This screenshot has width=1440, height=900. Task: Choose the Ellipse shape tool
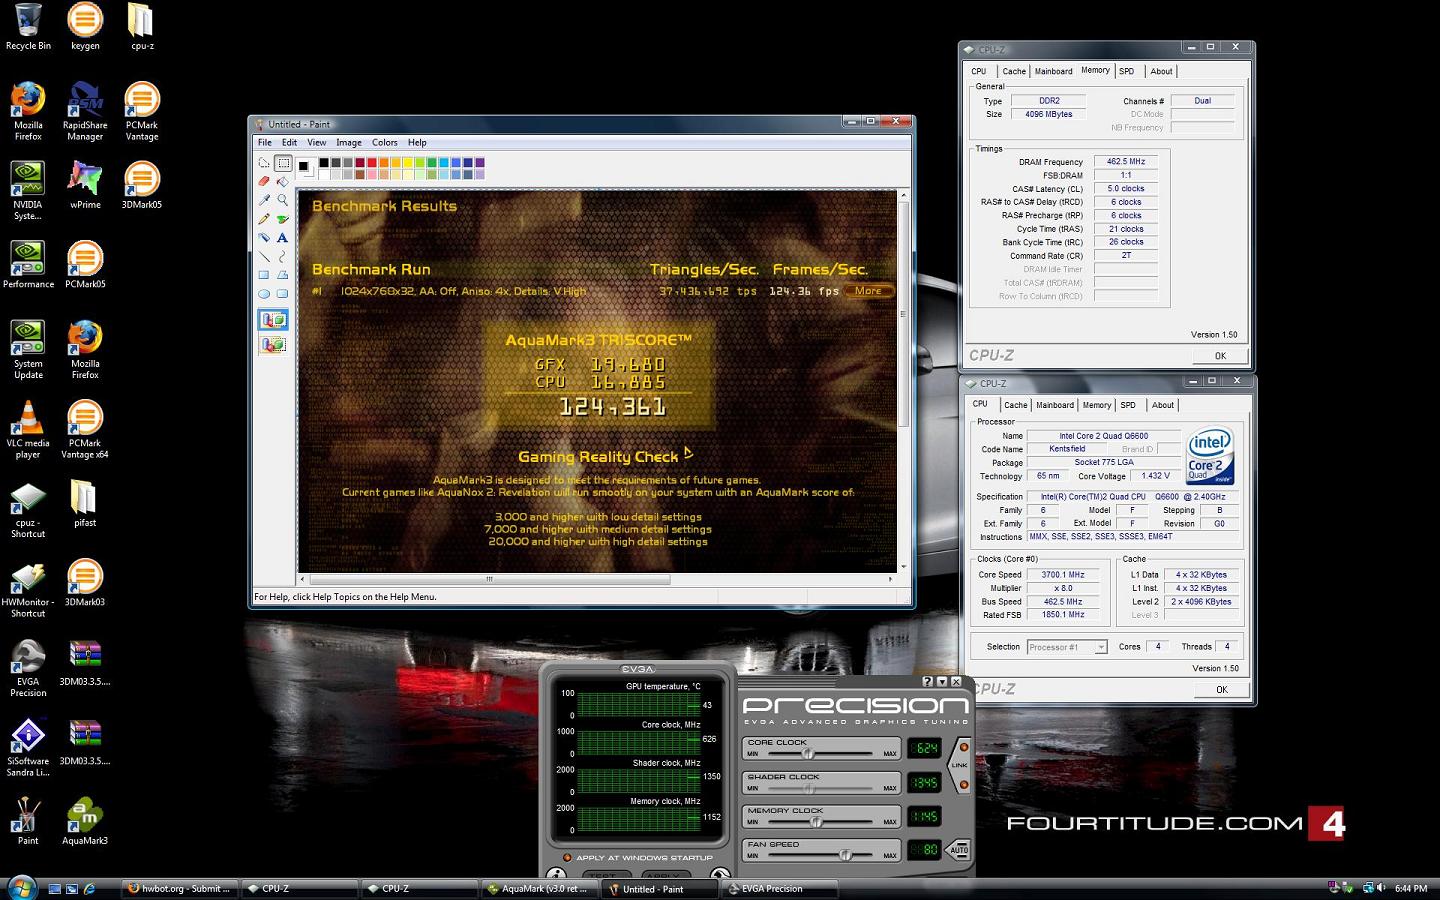point(264,294)
